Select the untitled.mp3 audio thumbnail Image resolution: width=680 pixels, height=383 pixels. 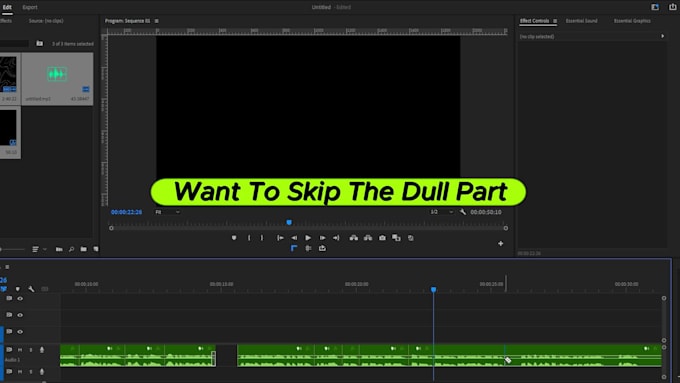[x=57, y=74]
